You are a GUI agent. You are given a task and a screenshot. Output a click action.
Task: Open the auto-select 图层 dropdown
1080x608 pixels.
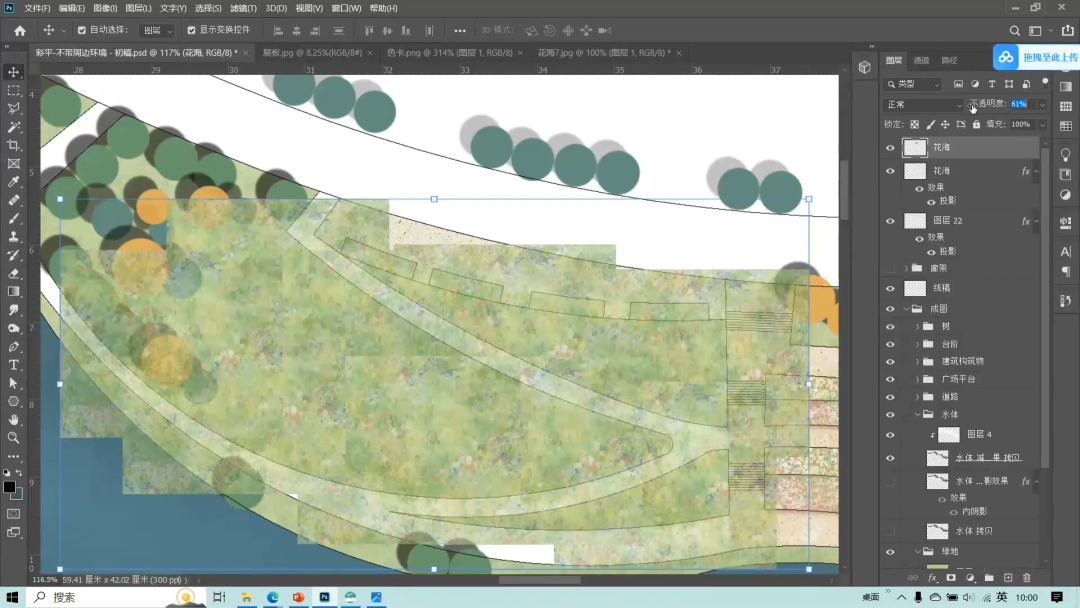click(x=158, y=30)
